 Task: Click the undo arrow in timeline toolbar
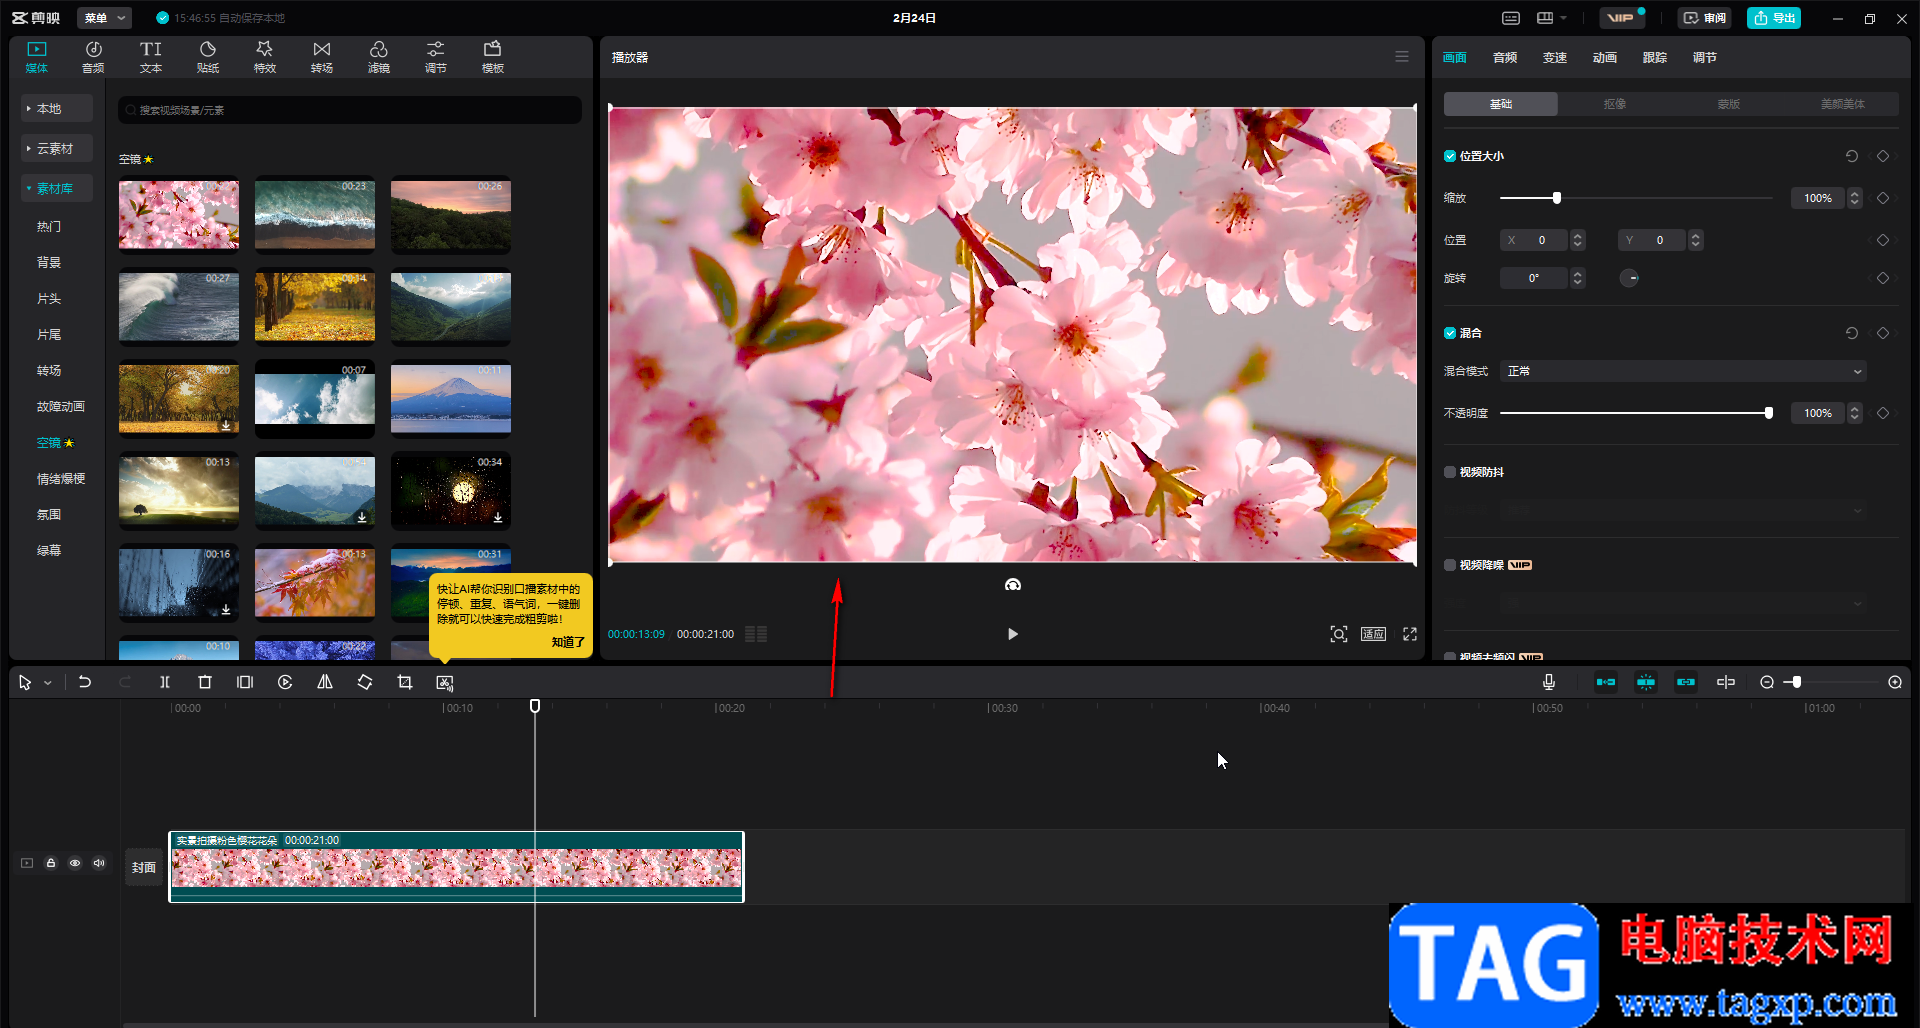pos(85,682)
